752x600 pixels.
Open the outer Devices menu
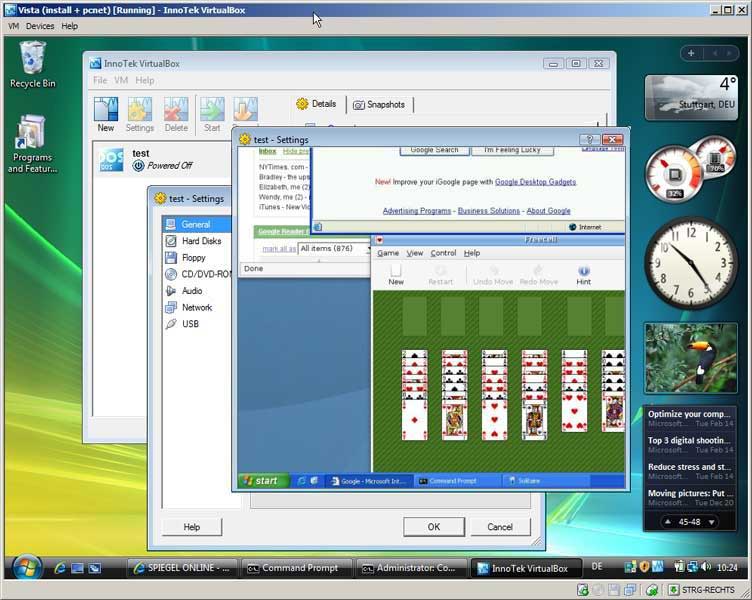pos(40,26)
